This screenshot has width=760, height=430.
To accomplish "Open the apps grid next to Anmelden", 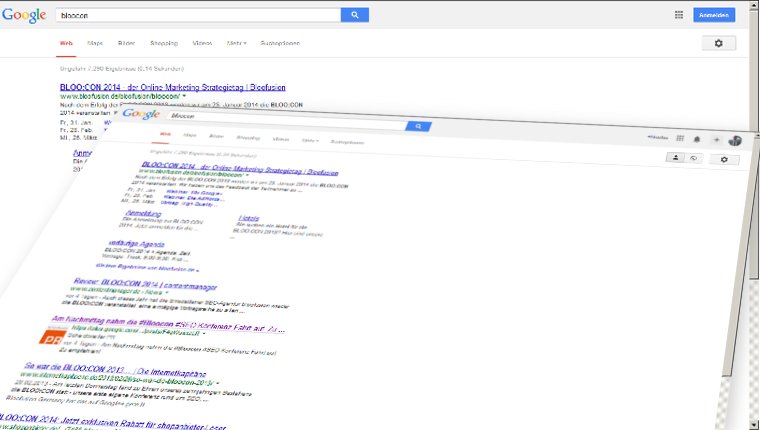I will coord(679,15).
